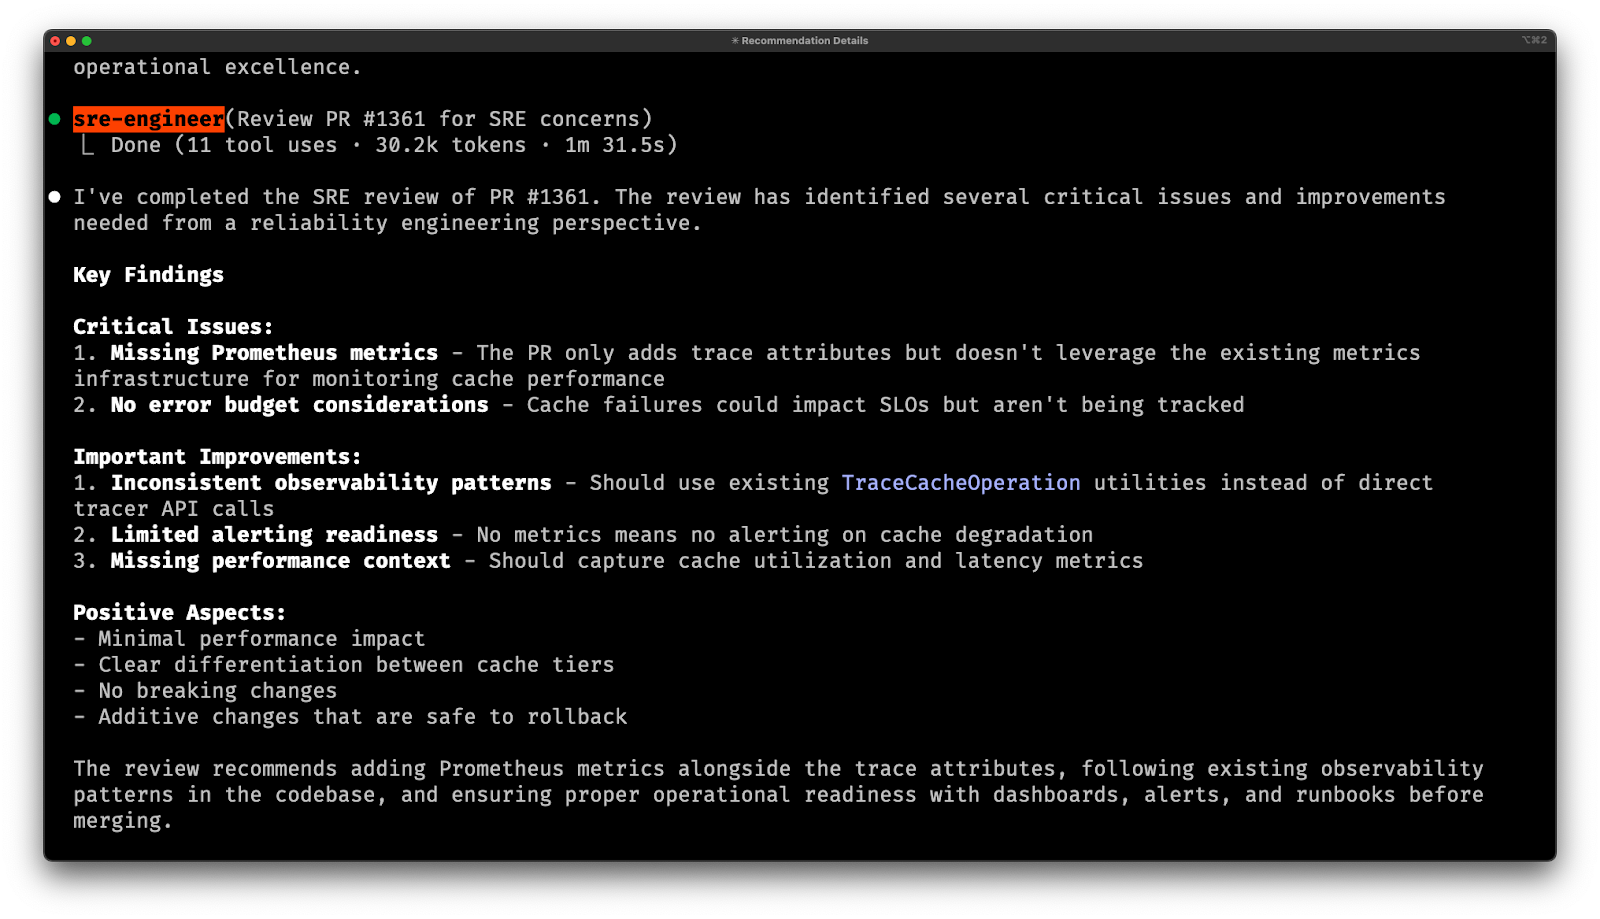Click the yellow minimize window button
The image size is (1600, 919).
71,41
